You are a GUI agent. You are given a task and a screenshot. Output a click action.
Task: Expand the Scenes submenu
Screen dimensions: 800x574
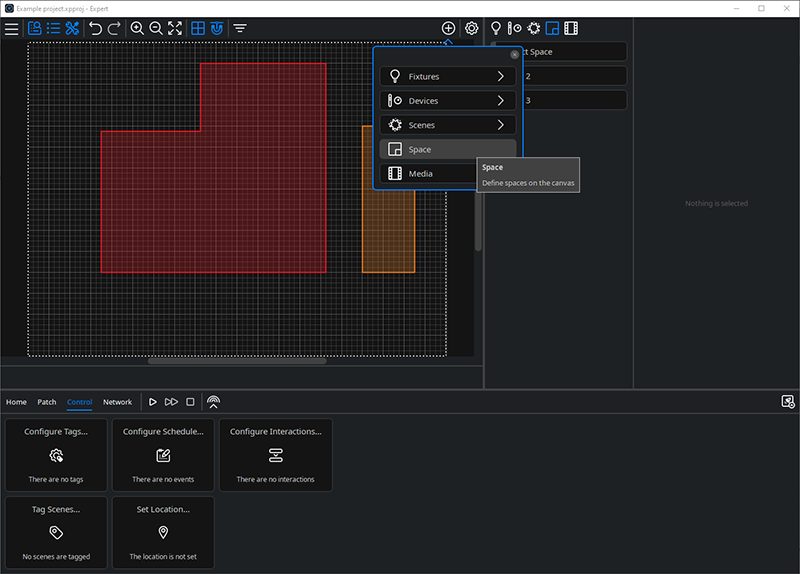point(448,125)
